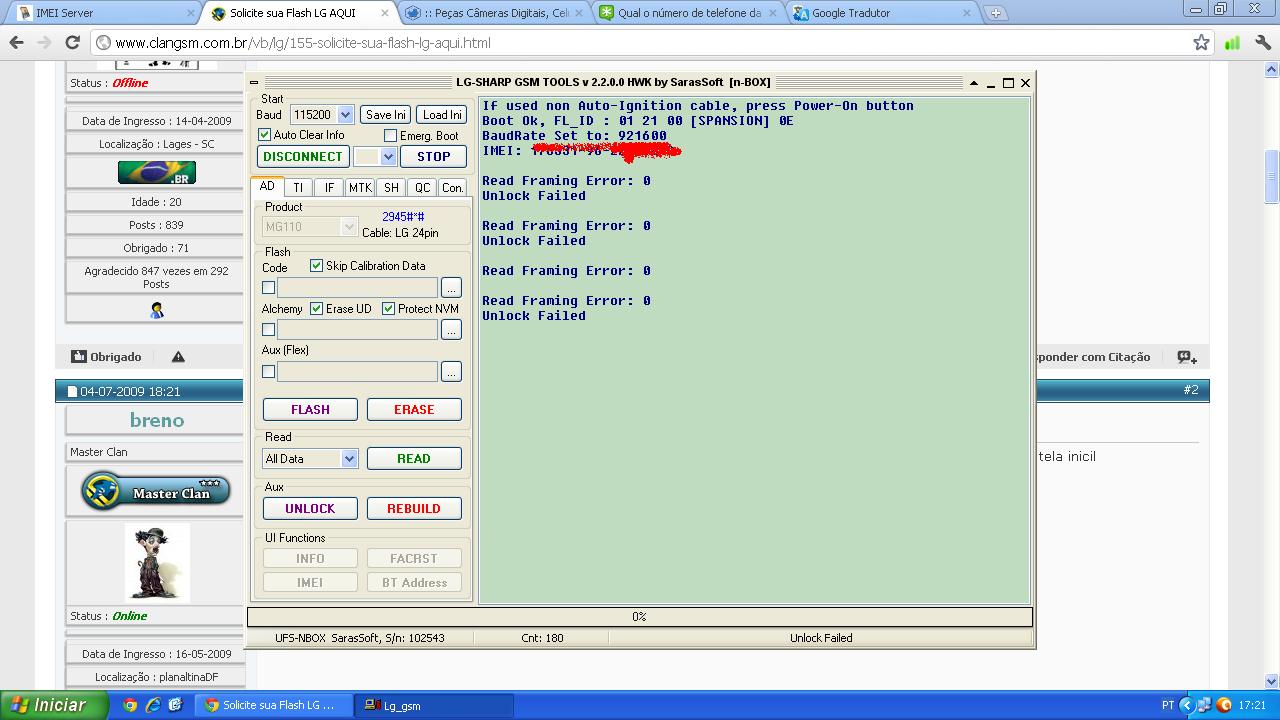Viewport: 1280px width, 720px height.
Task: Click the UNLOCK button
Action: pyautogui.click(x=310, y=508)
